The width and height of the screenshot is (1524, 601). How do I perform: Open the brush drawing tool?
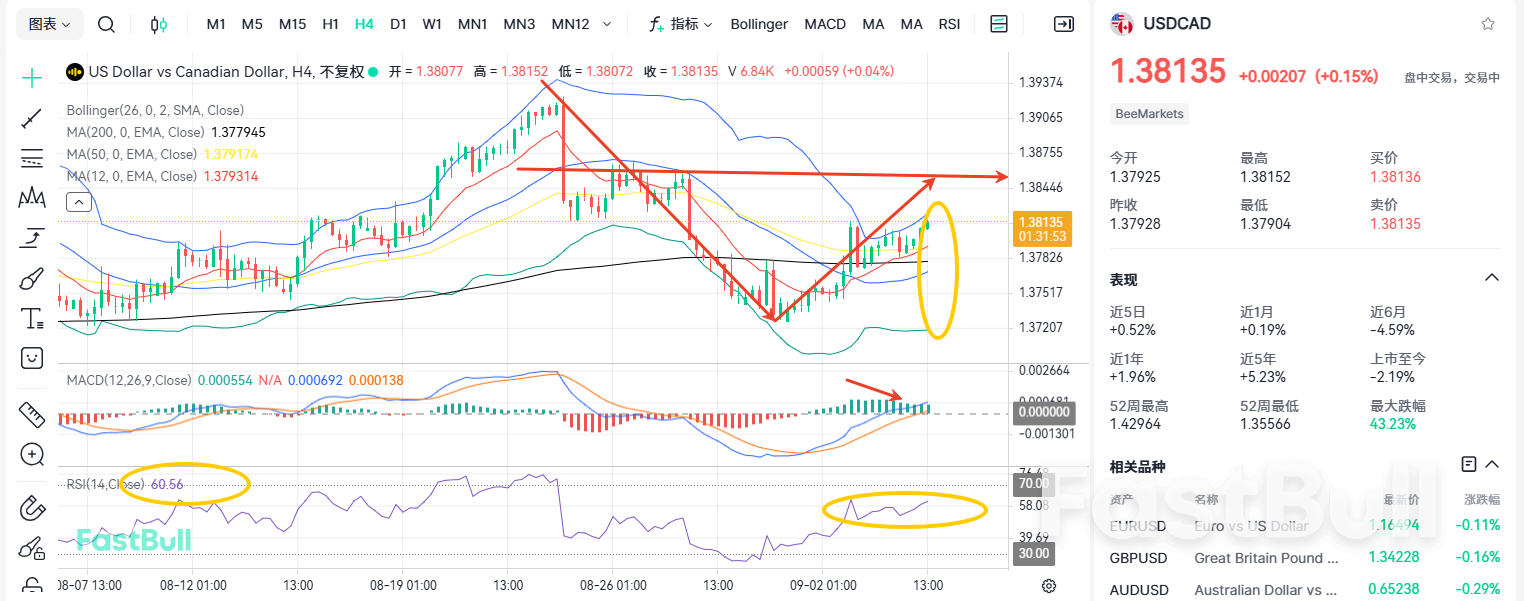pos(31,278)
